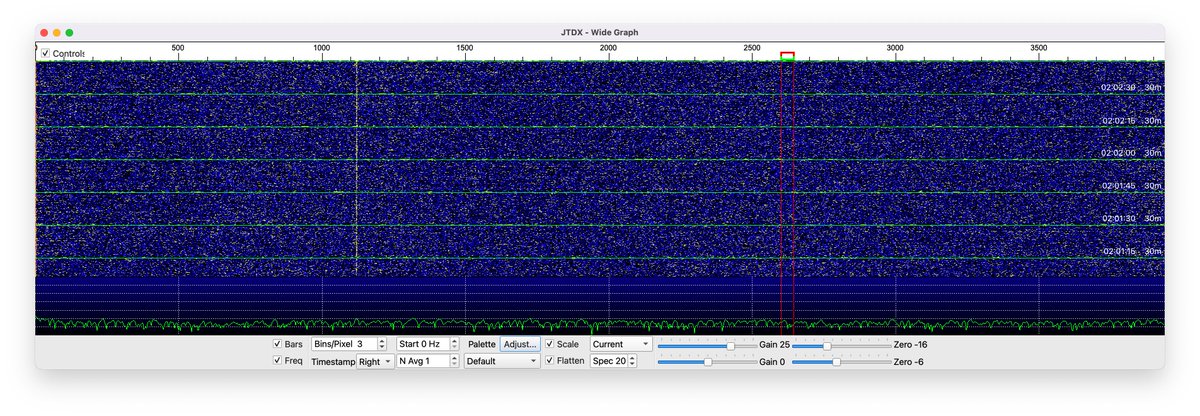Toggle the Scale checkbox

pyautogui.click(x=549, y=344)
